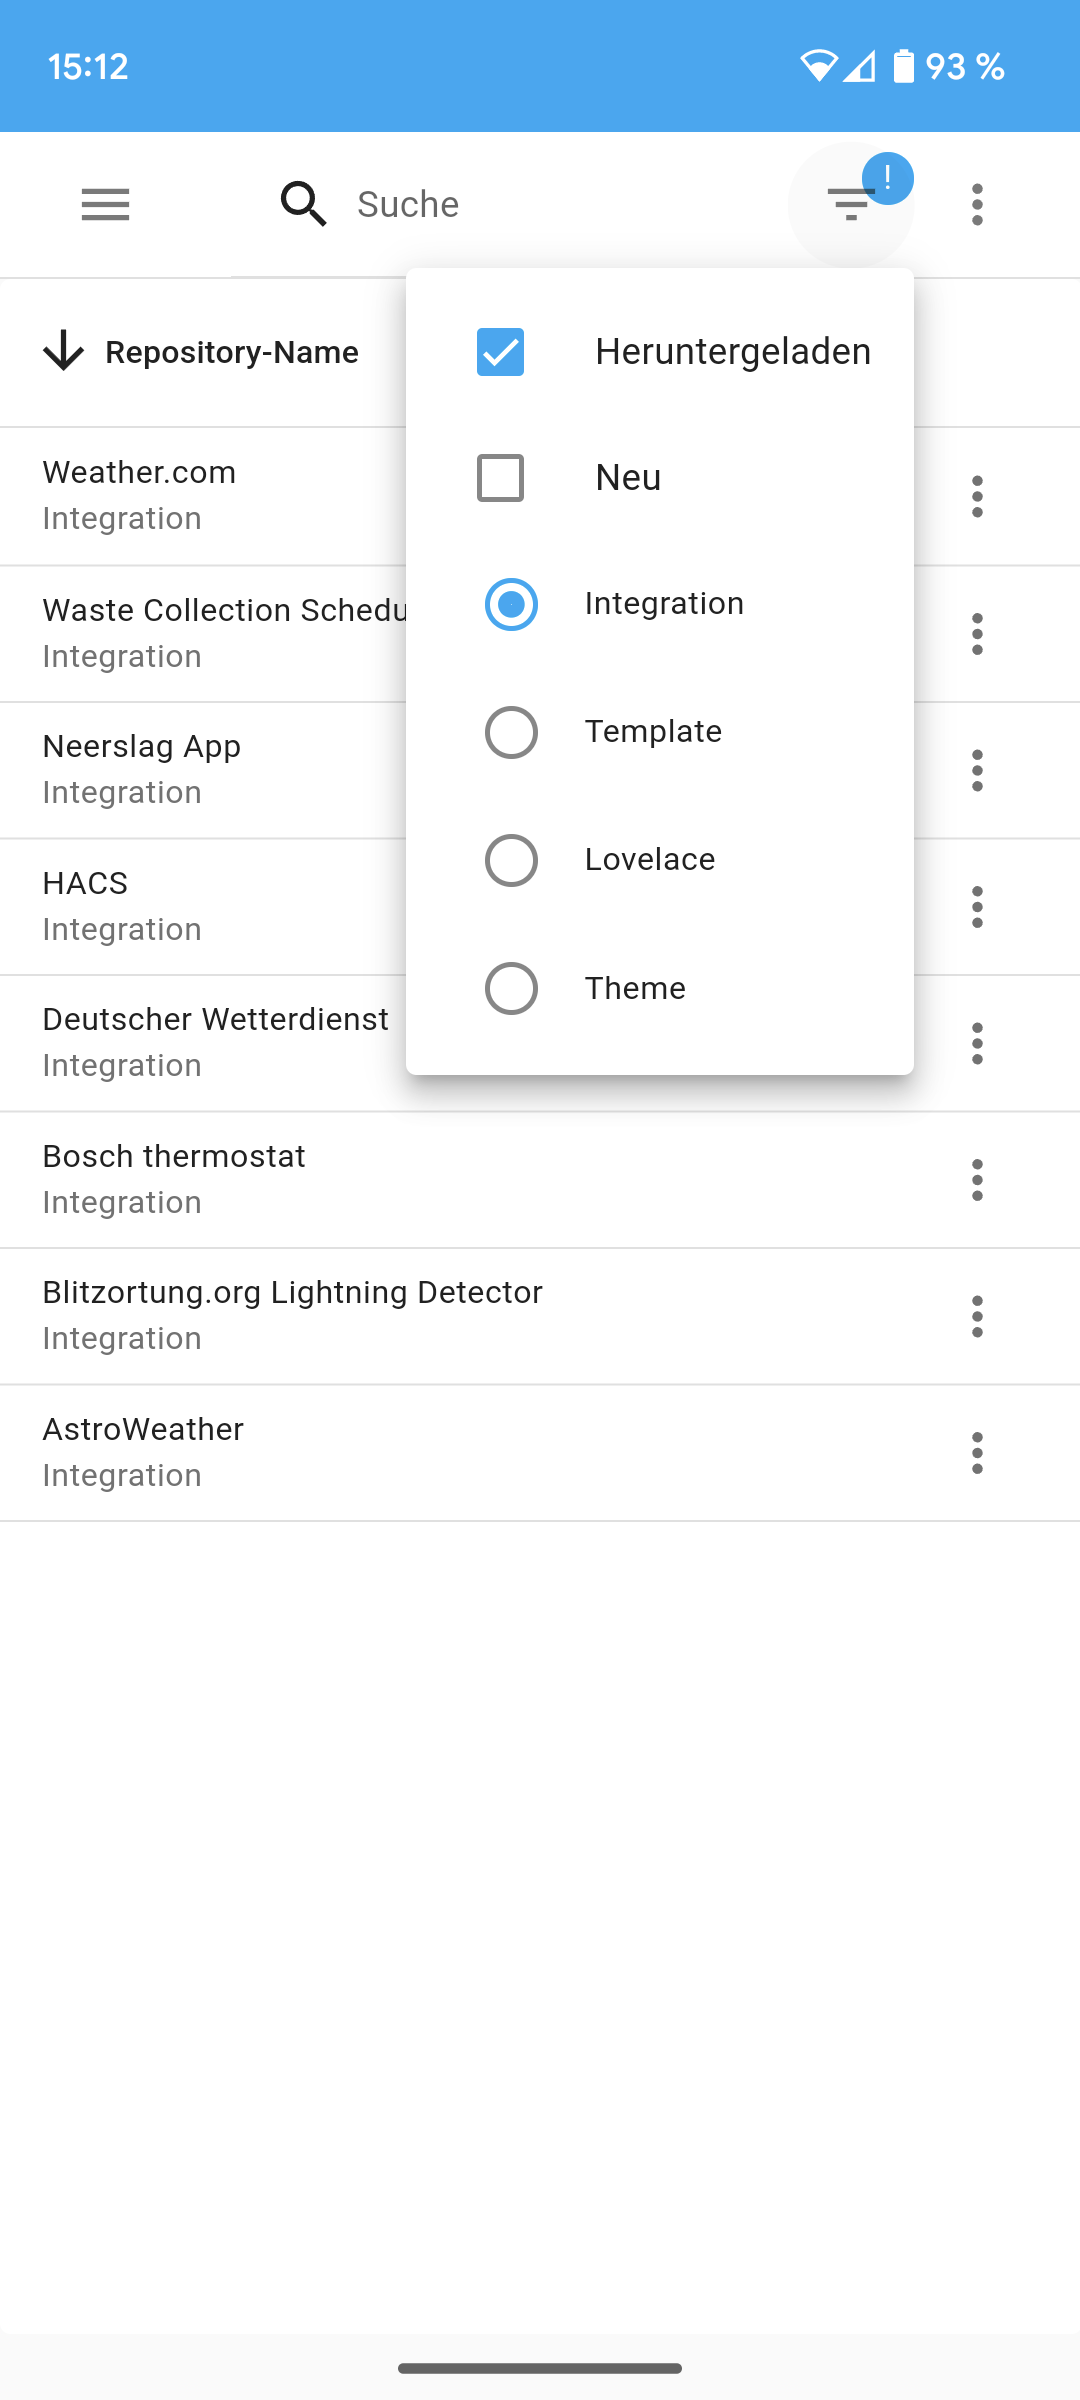This screenshot has width=1080, height=2400.
Task: Open options menu for AstroWeather
Action: click(x=977, y=1453)
